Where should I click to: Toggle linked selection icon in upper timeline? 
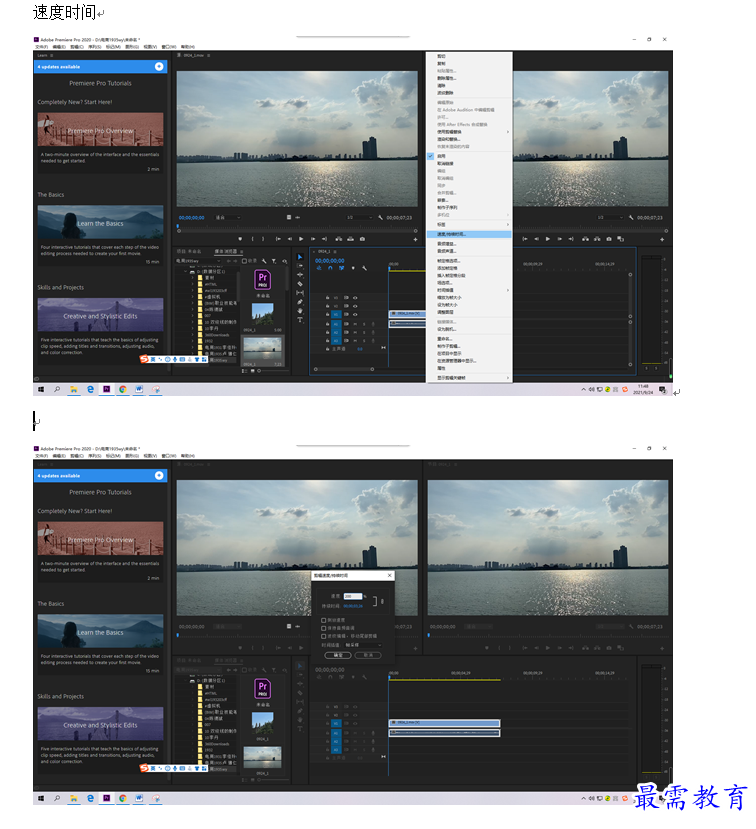pyautogui.click(x=342, y=268)
